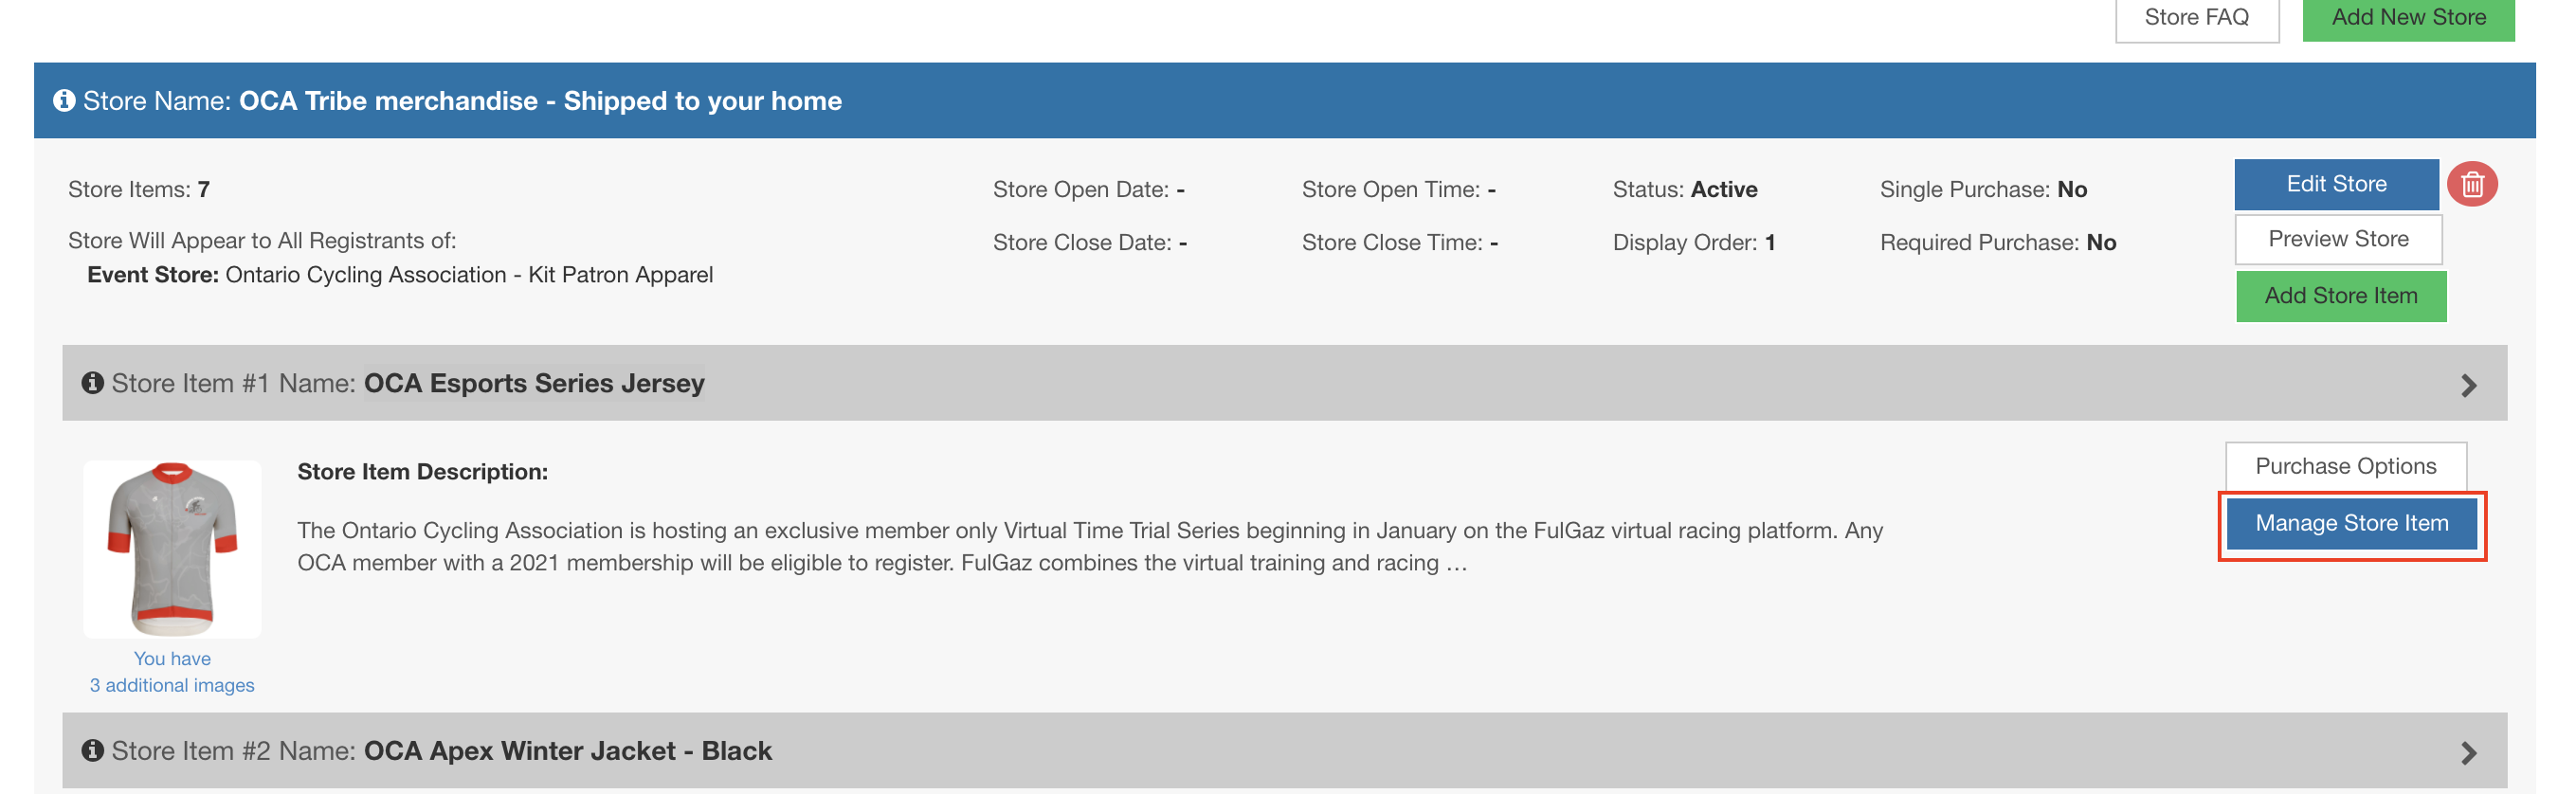
Task: Open the Store FAQ button
Action: (x=2196, y=18)
